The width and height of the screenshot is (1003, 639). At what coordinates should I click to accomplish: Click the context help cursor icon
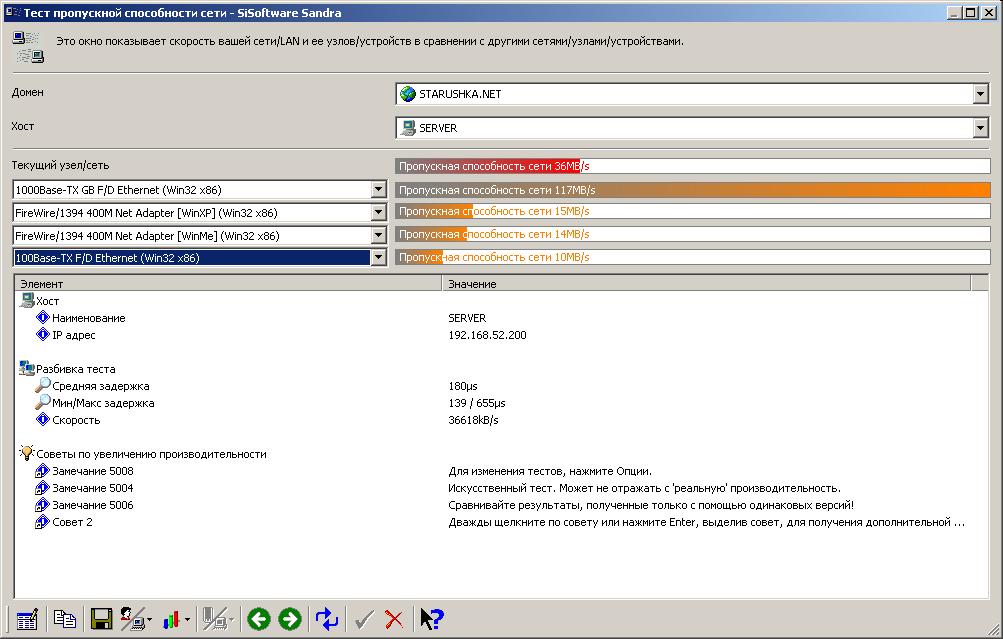[x=431, y=619]
